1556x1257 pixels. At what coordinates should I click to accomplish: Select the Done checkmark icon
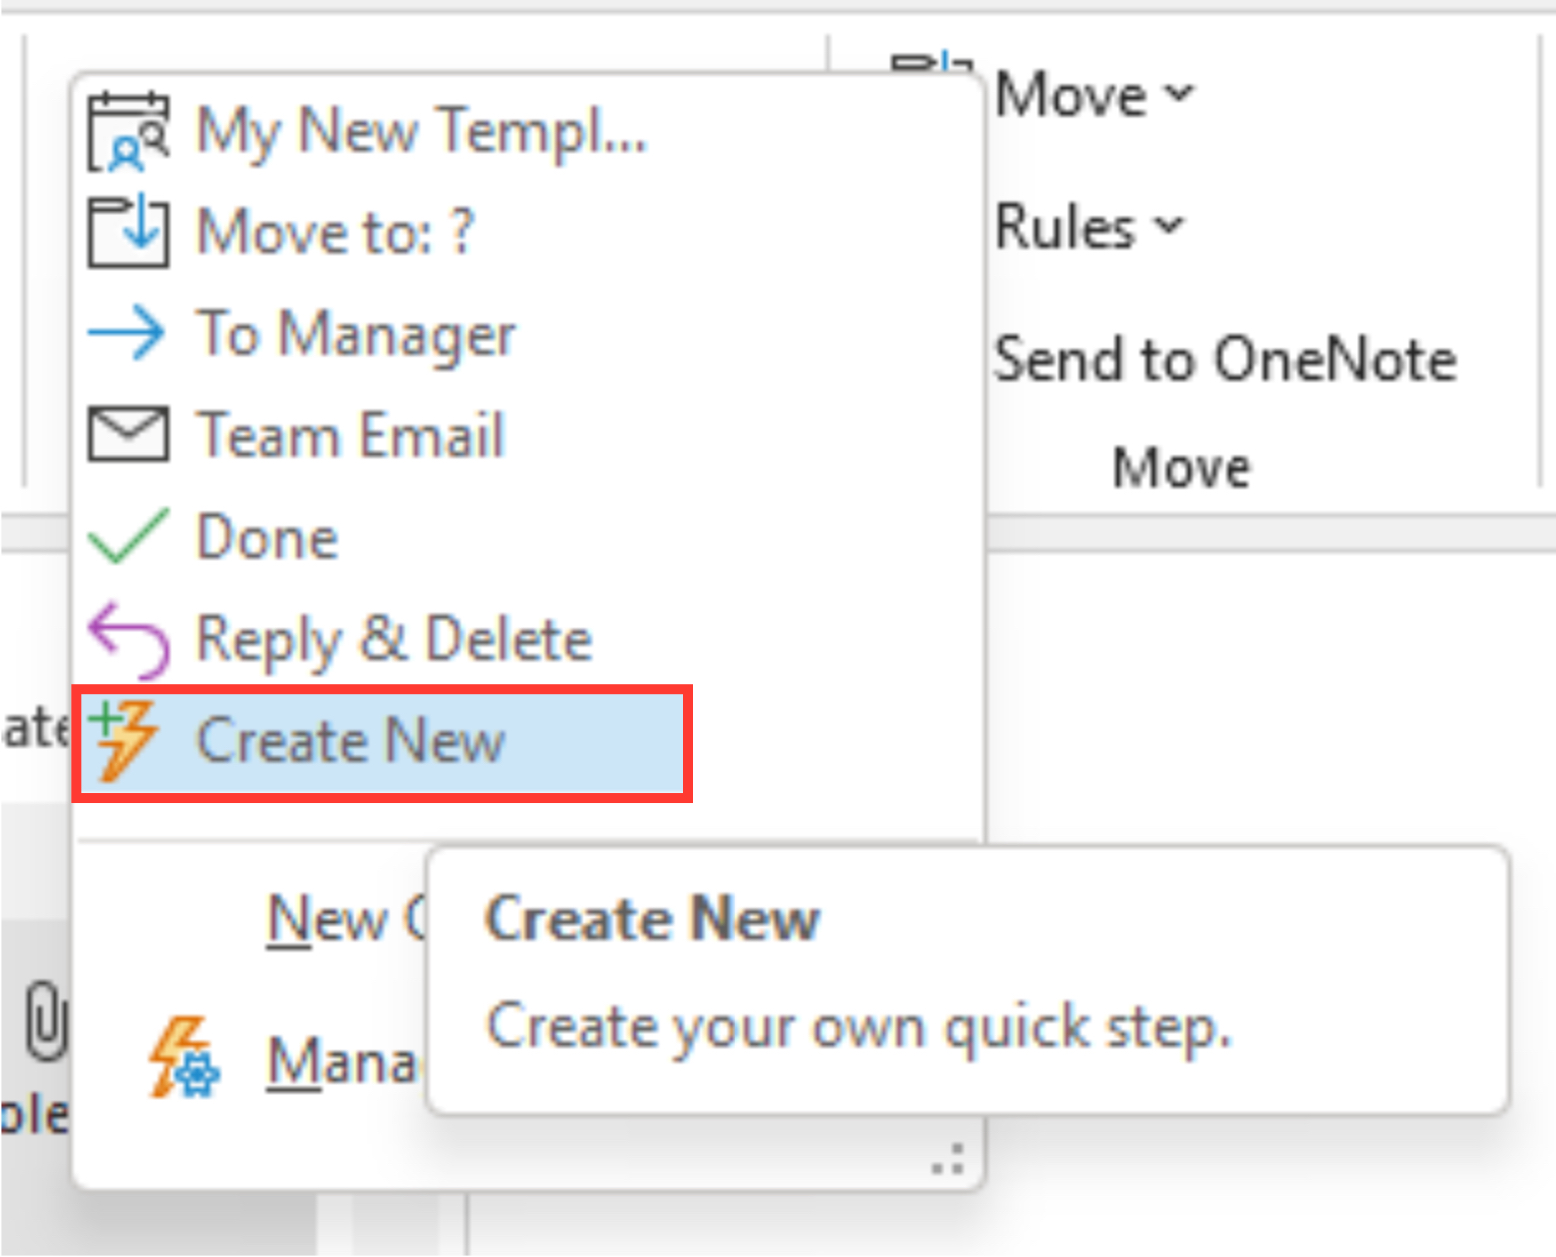click(127, 535)
